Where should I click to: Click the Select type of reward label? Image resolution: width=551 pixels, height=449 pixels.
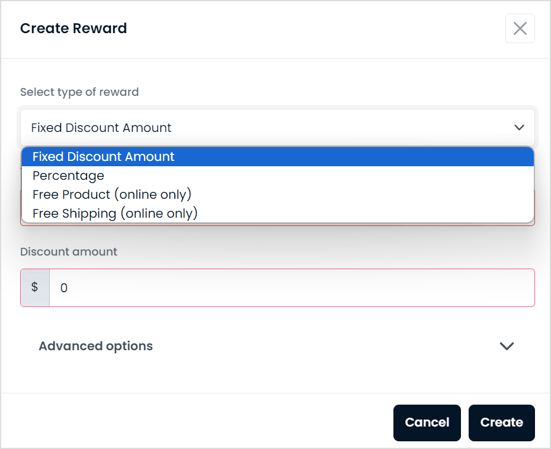79,92
